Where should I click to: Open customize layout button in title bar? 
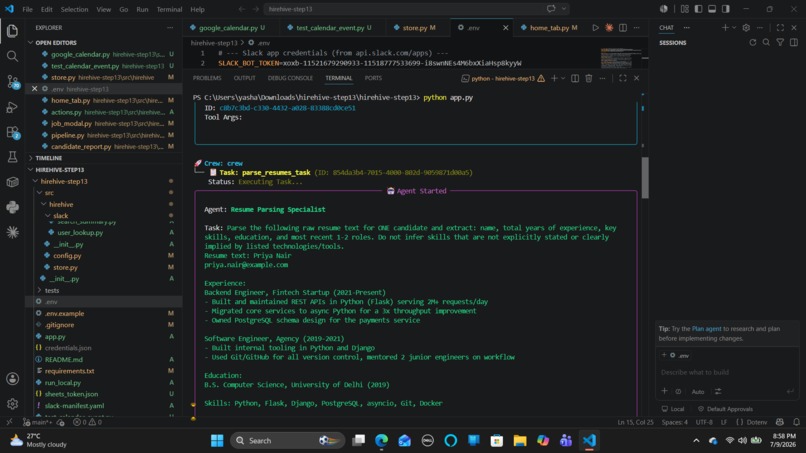[685, 9]
